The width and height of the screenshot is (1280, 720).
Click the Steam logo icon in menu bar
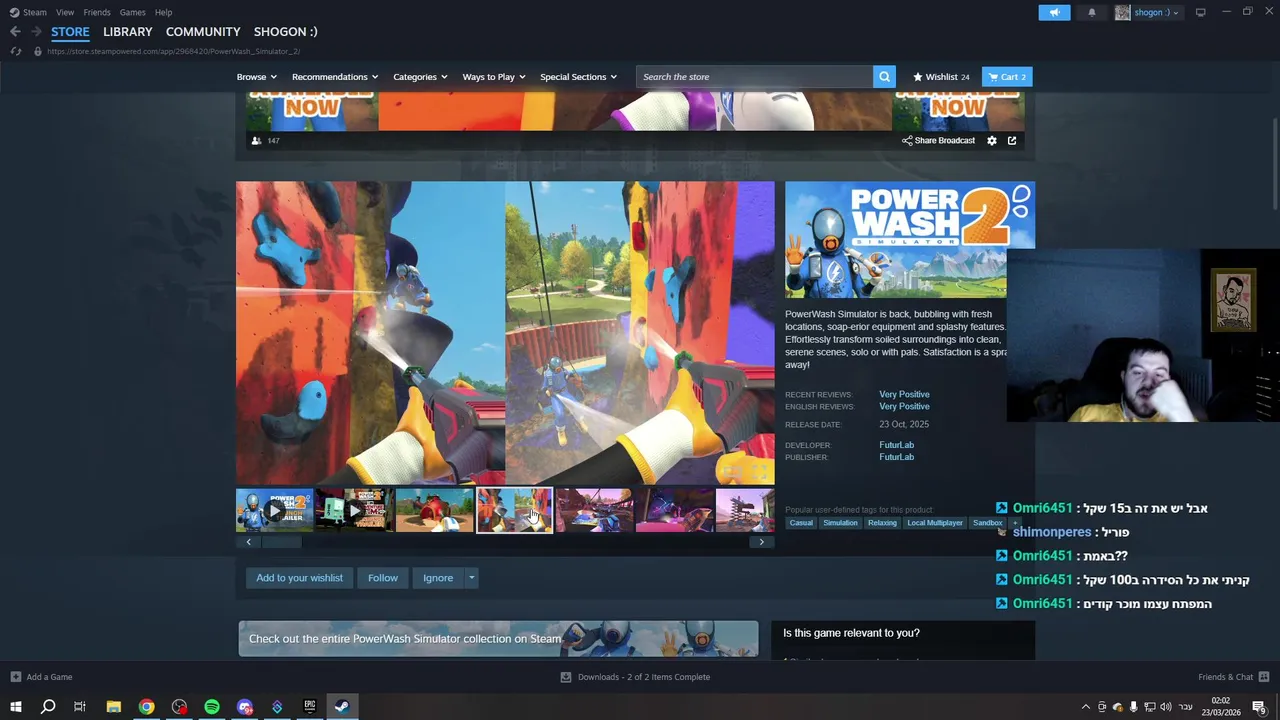[14, 12]
